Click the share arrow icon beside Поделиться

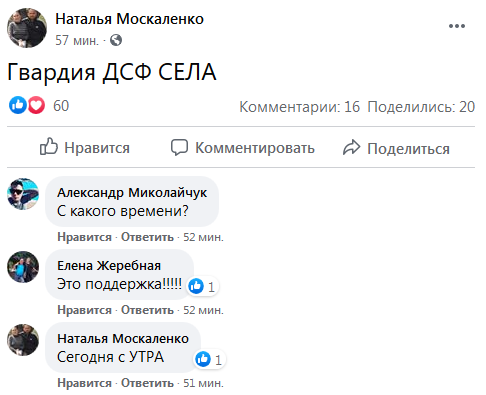351,147
